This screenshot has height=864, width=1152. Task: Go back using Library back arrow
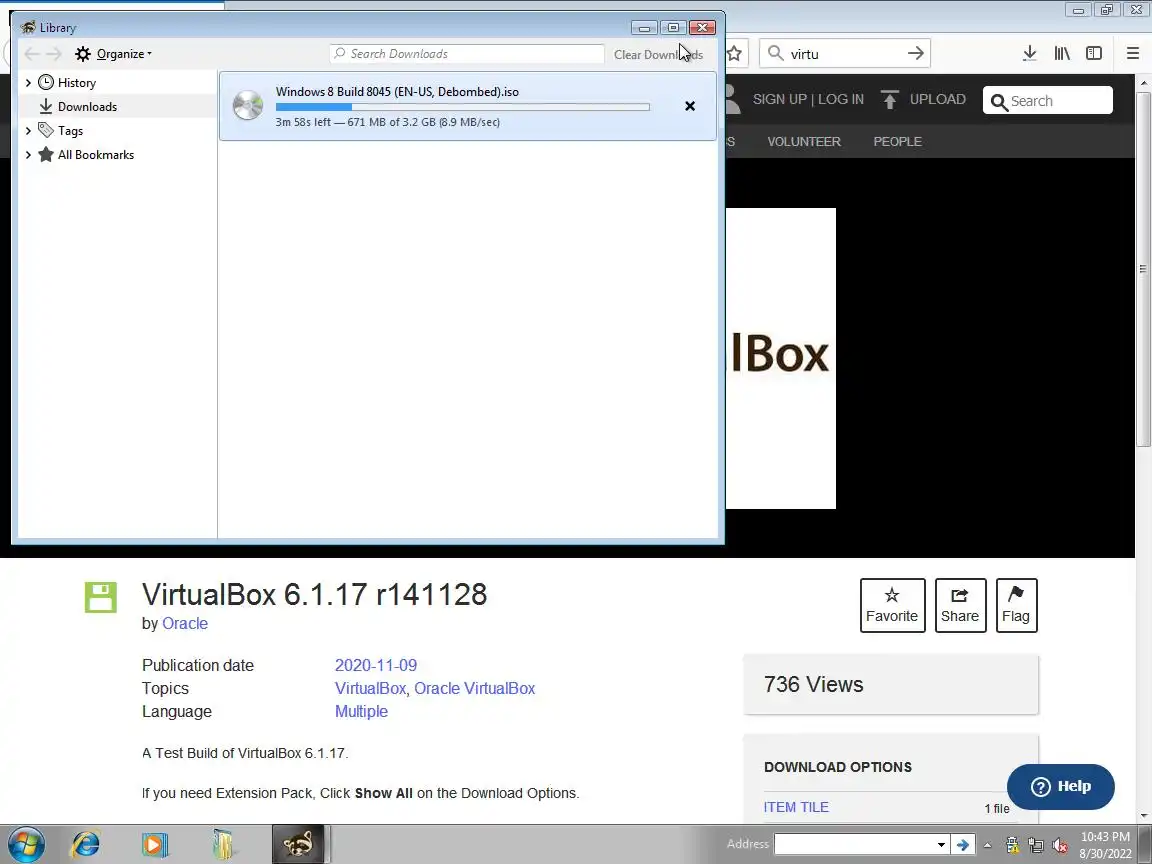(x=32, y=54)
